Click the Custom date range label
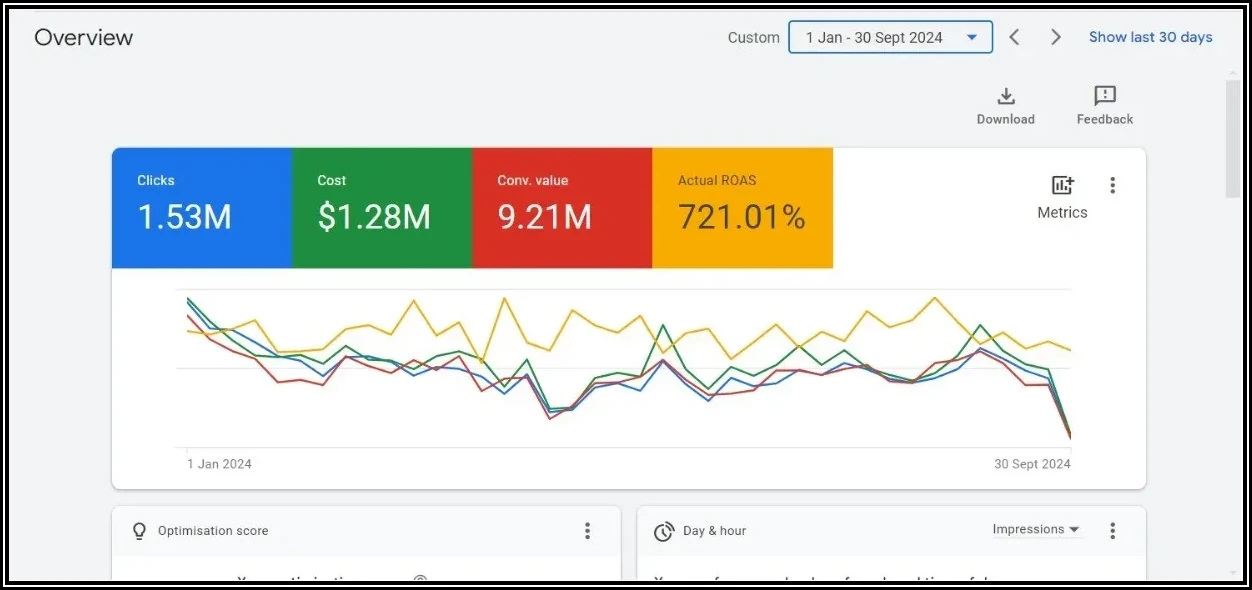This screenshot has height=590, width=1252. pyautogui.click(x=753, y=38)
